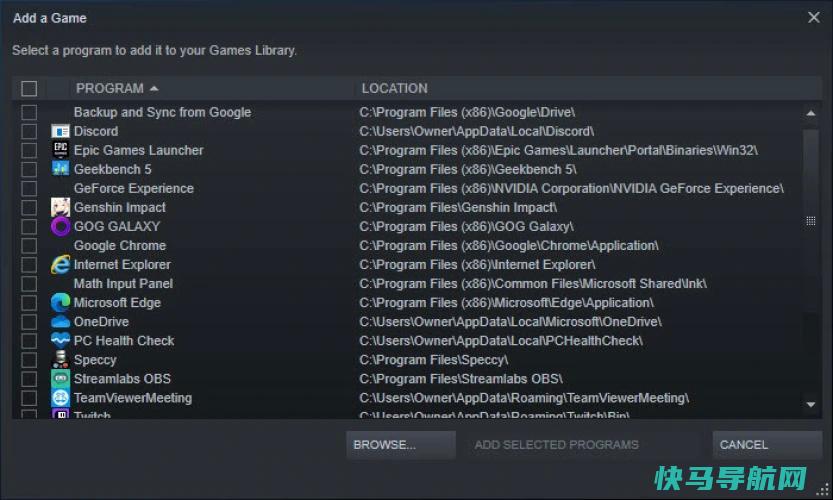Click the PROGRAM sort arrow indicator
Image resolution: width=833 pixels, height=500 pixels.
click(154, 88)
